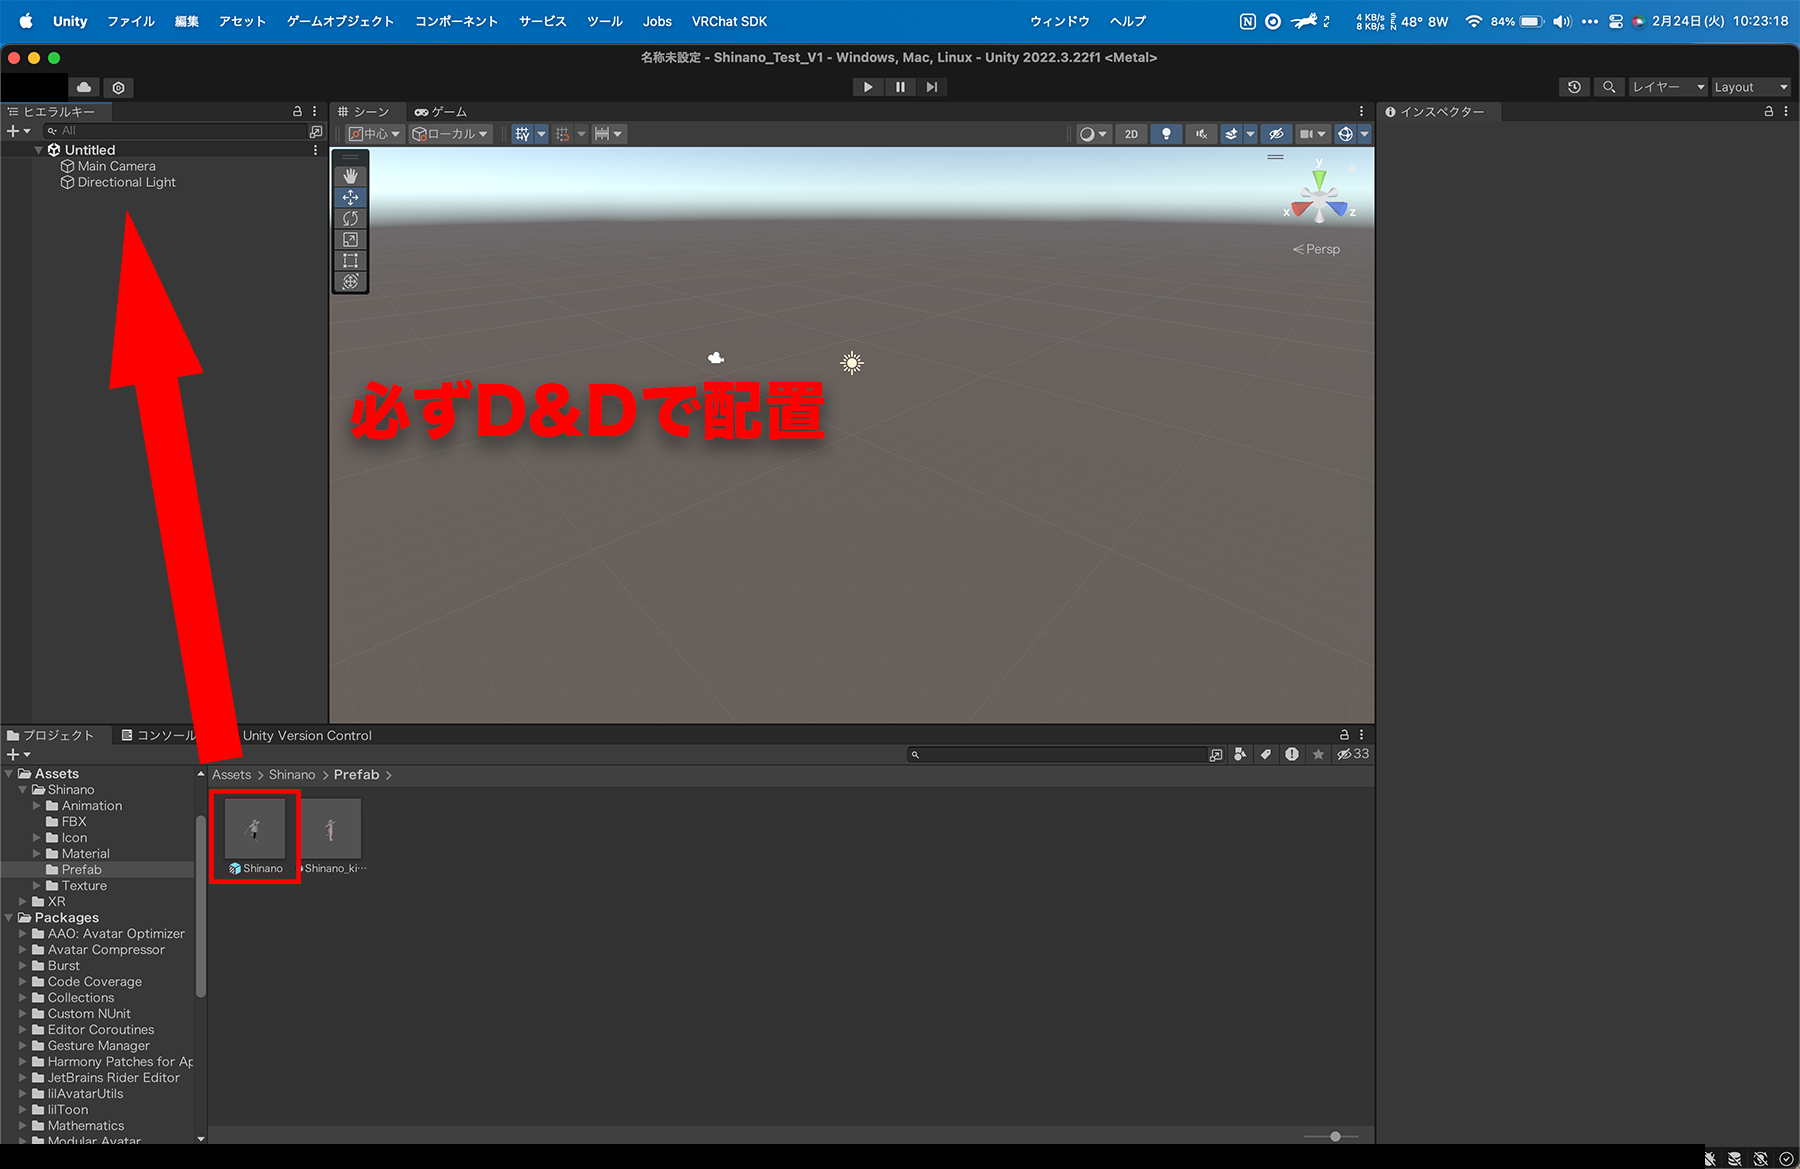Image resolution: width=1800 pixels, height=1169 pixels.
Task: Toggle 2D view mode
Action: pos(1131,134)
